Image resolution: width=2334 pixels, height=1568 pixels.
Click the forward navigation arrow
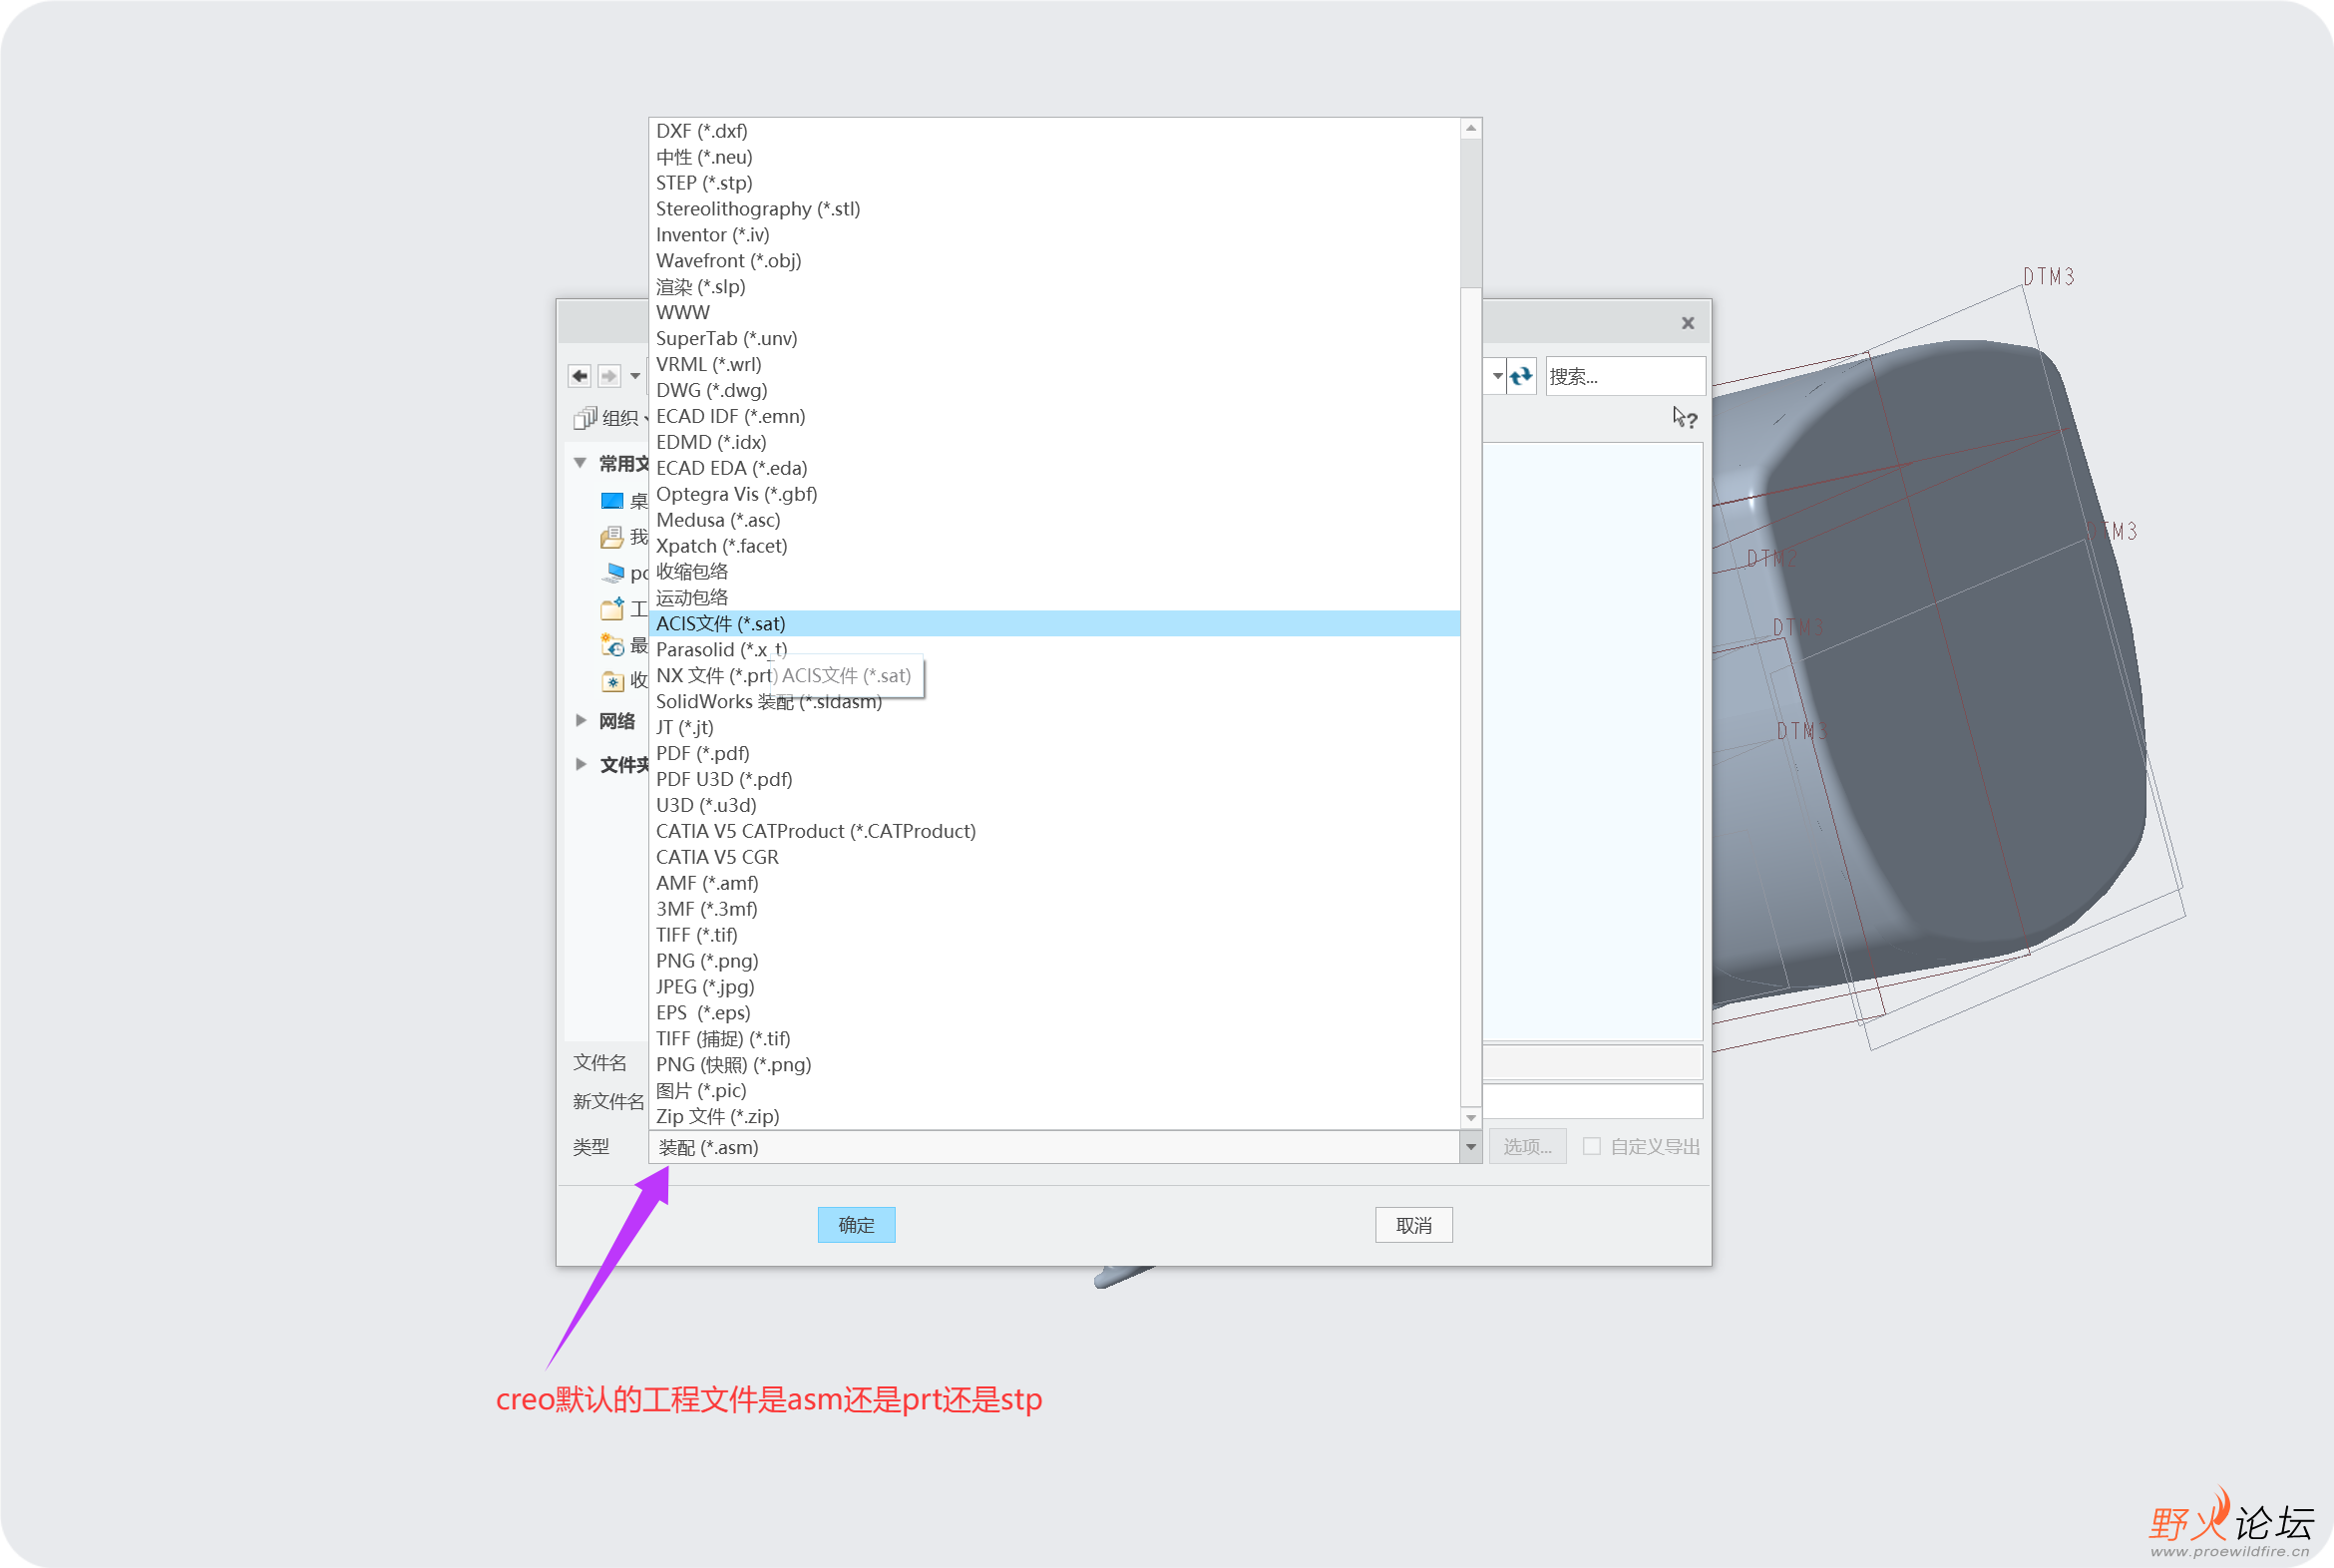point(609,375)
